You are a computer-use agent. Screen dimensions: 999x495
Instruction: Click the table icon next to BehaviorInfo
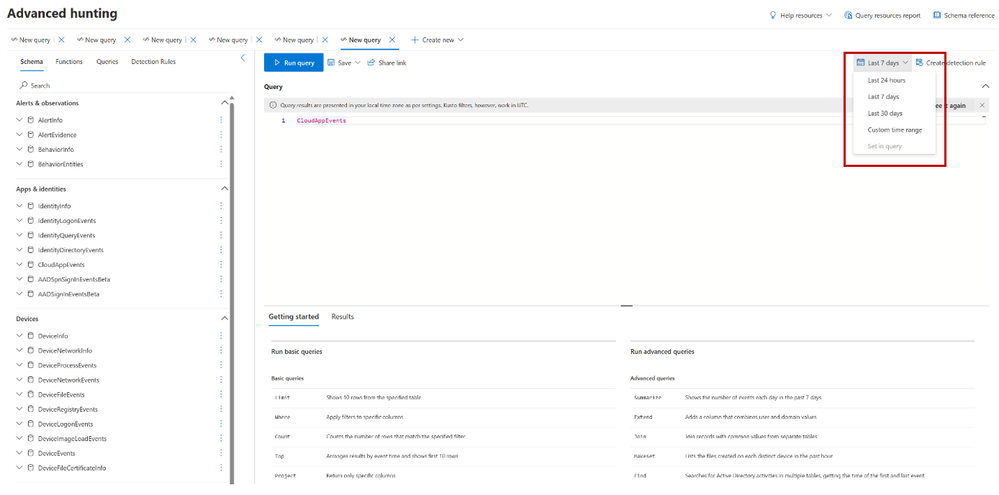pyautogui.click(x=31, y=149)
